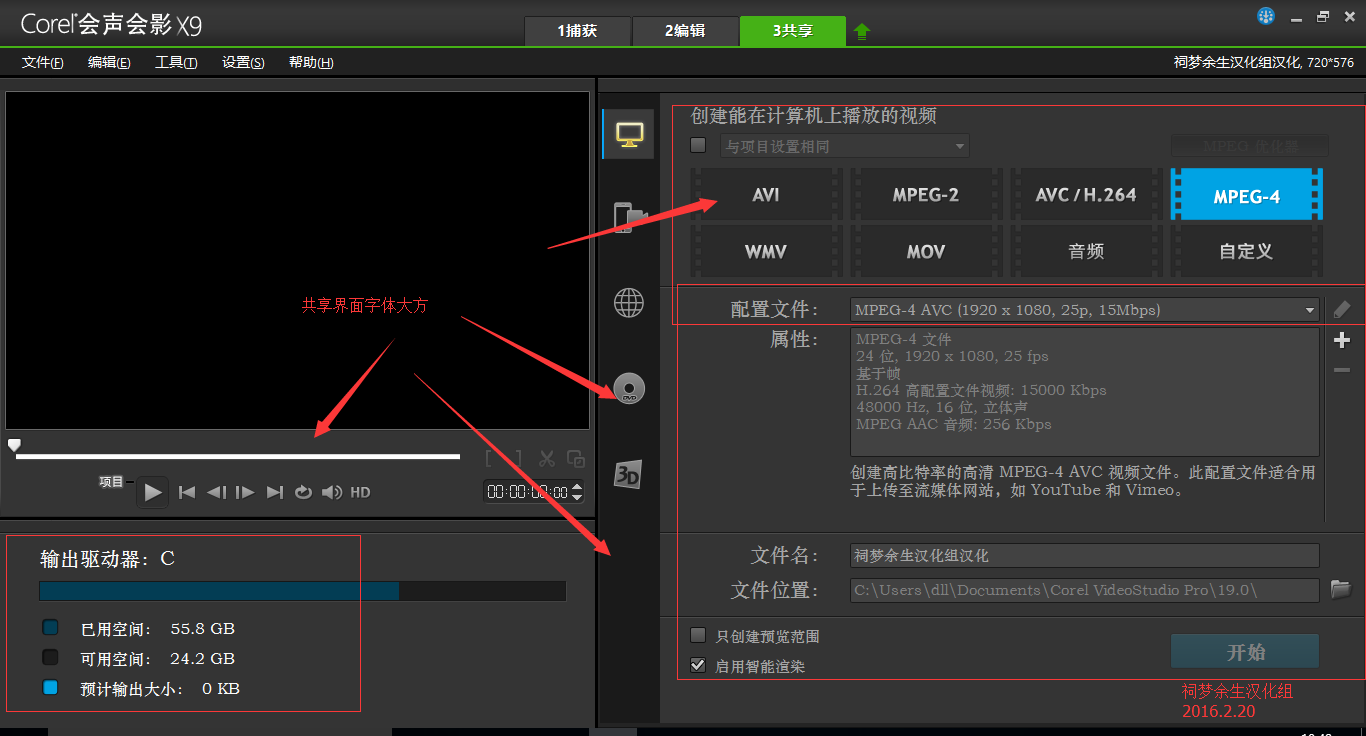
Task: Choose the MOV format
Action: (x=926, y=251)
